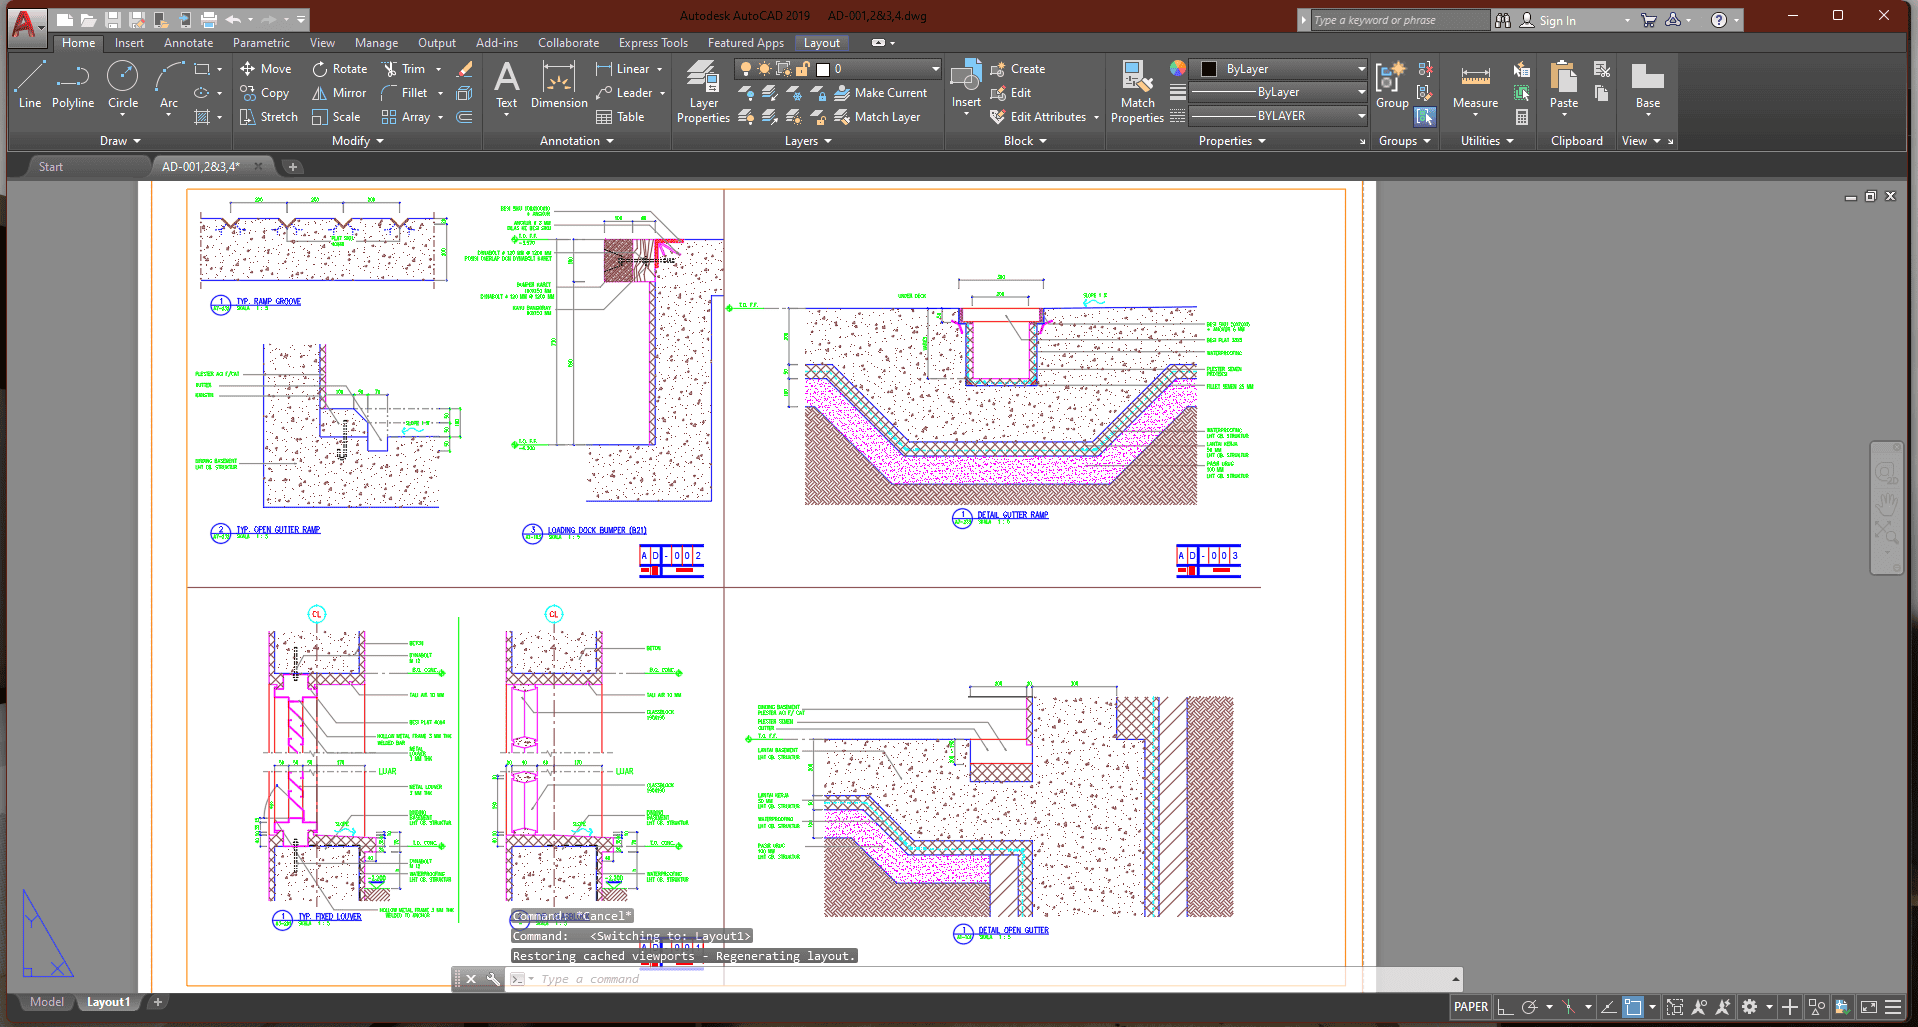Toggle PAPER space button in status bar
The image size is (1918, 1027).
(x=1470, y=1007)
